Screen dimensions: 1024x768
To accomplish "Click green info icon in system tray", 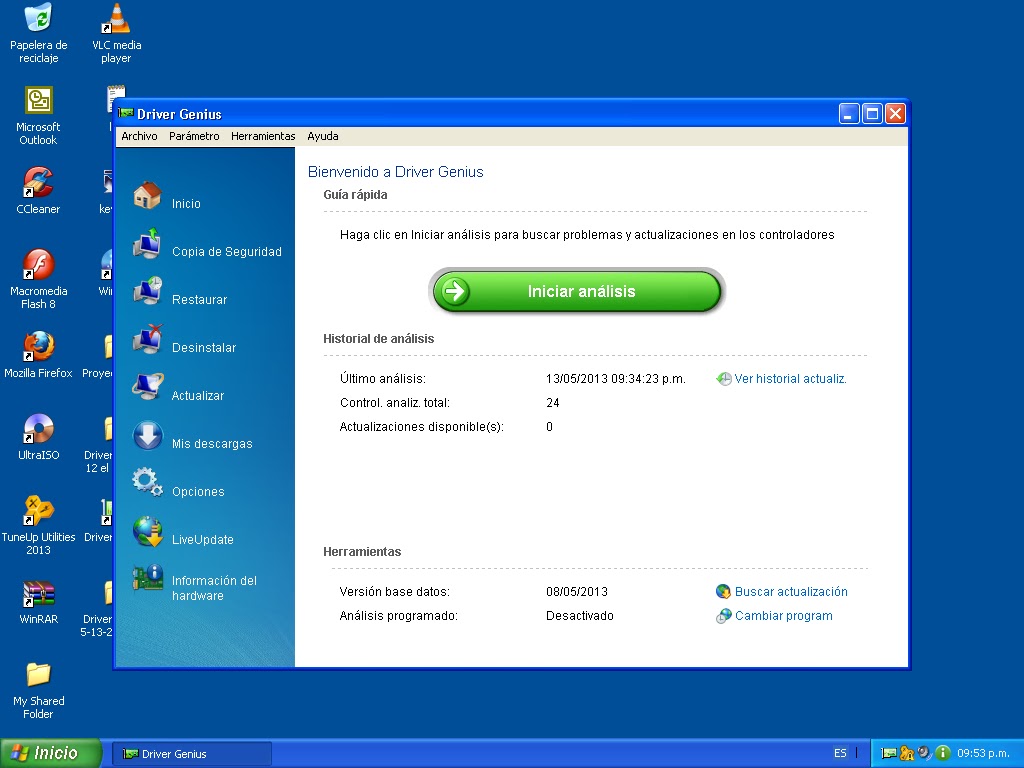I will pyautogui.click(x=942, y=753).
